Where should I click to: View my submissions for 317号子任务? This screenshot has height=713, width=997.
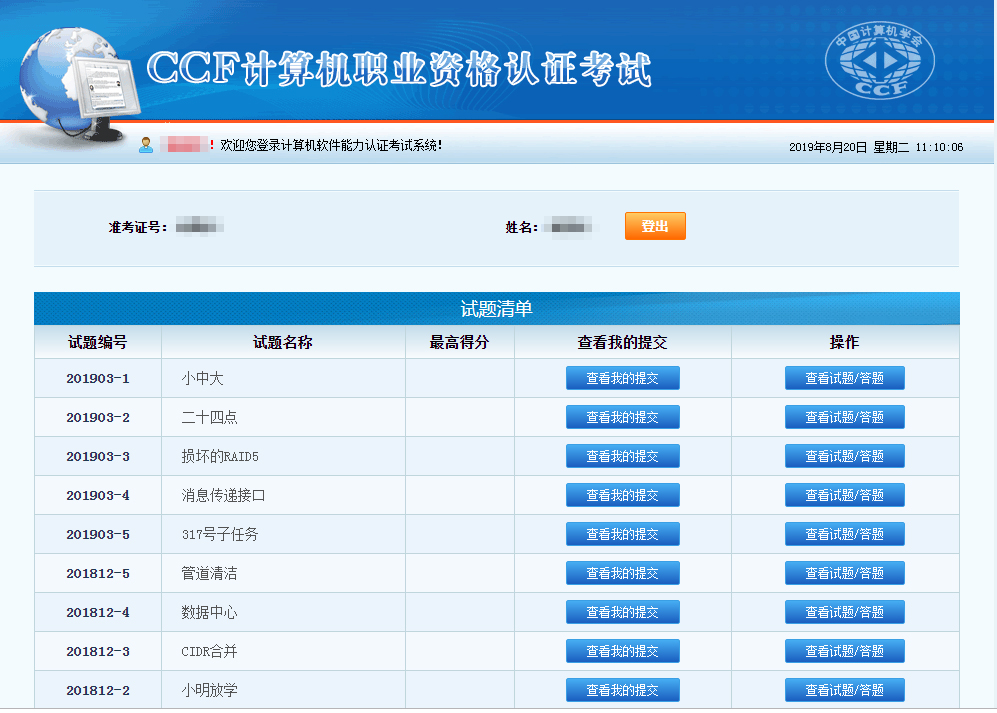(622, 534)
